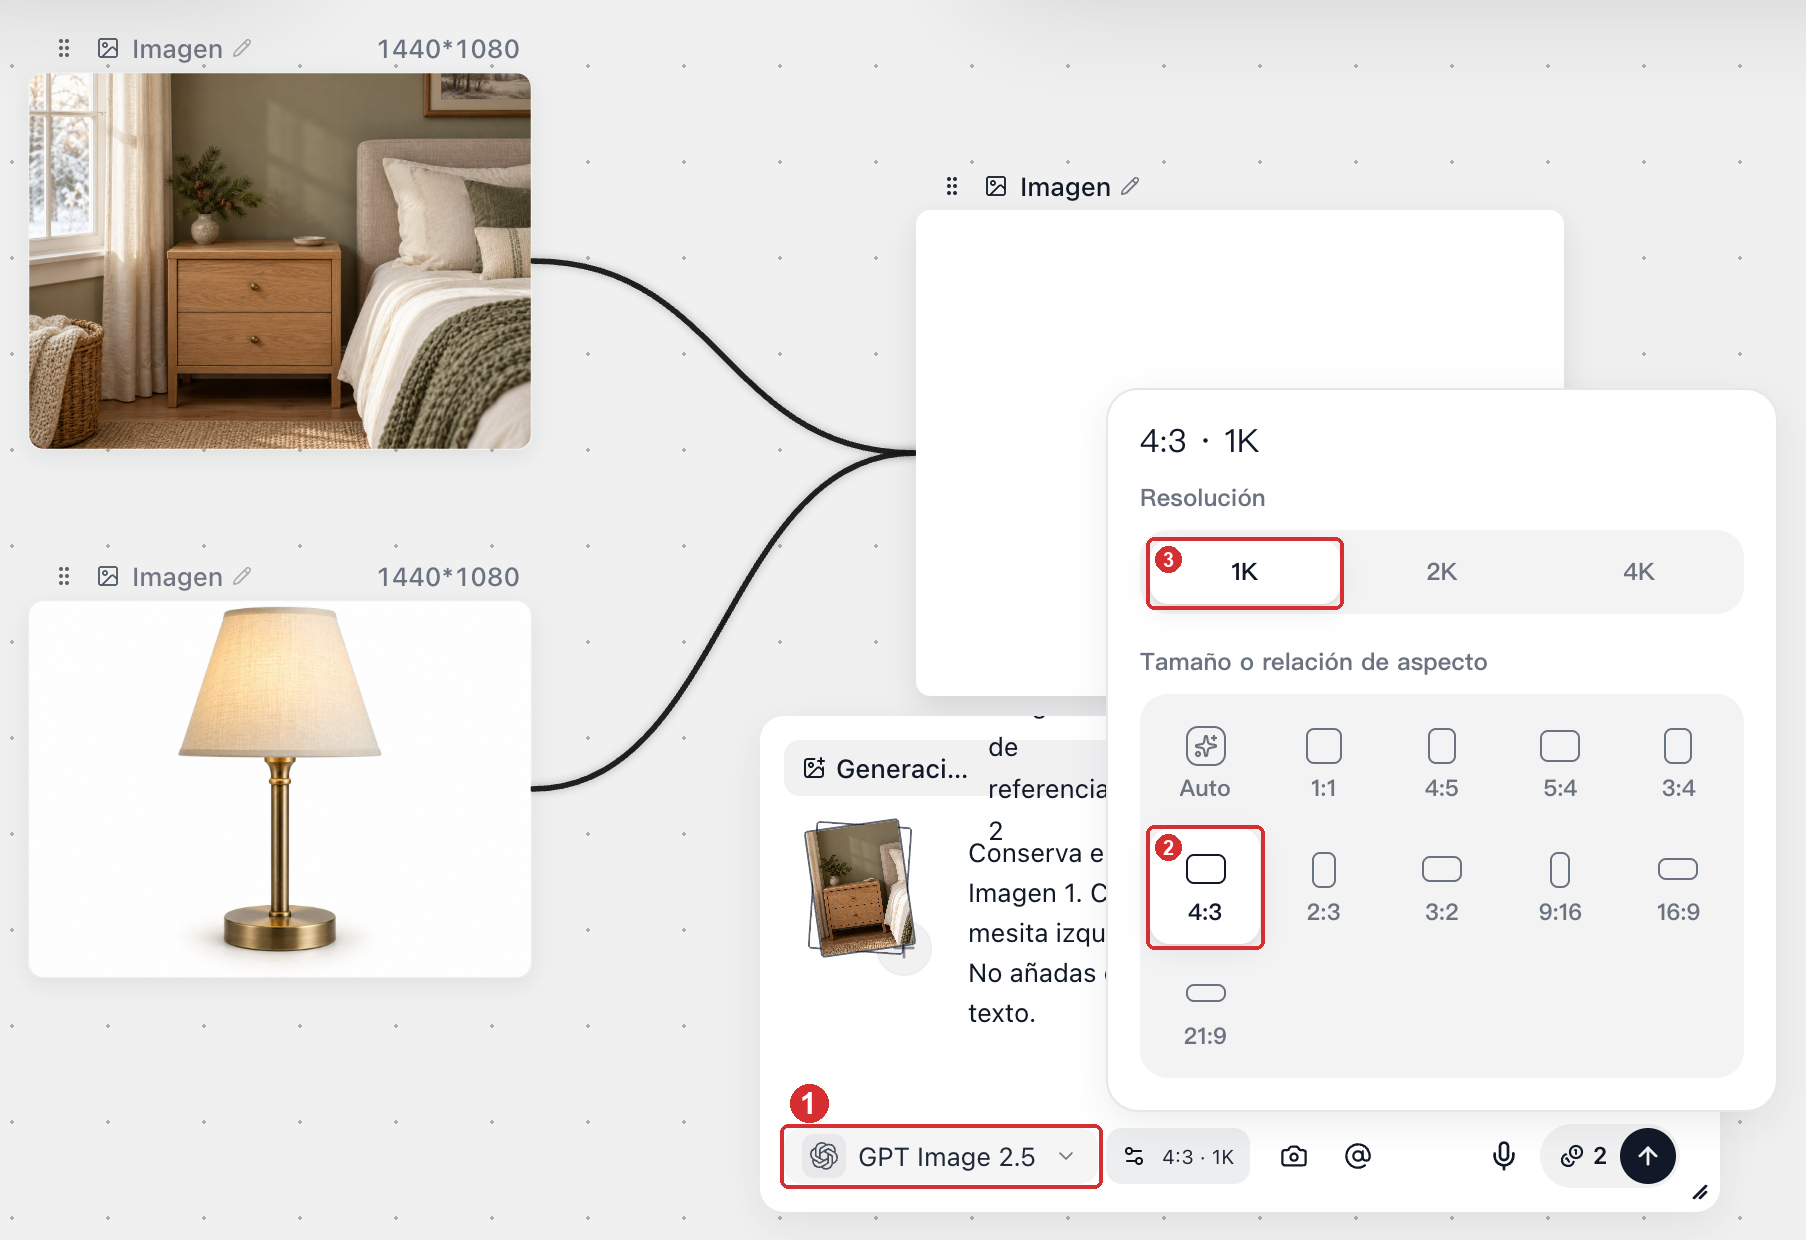
Task: Choose the 9:16 aspect ratio
Action: pyautogui.click(x=1559, y=888)
